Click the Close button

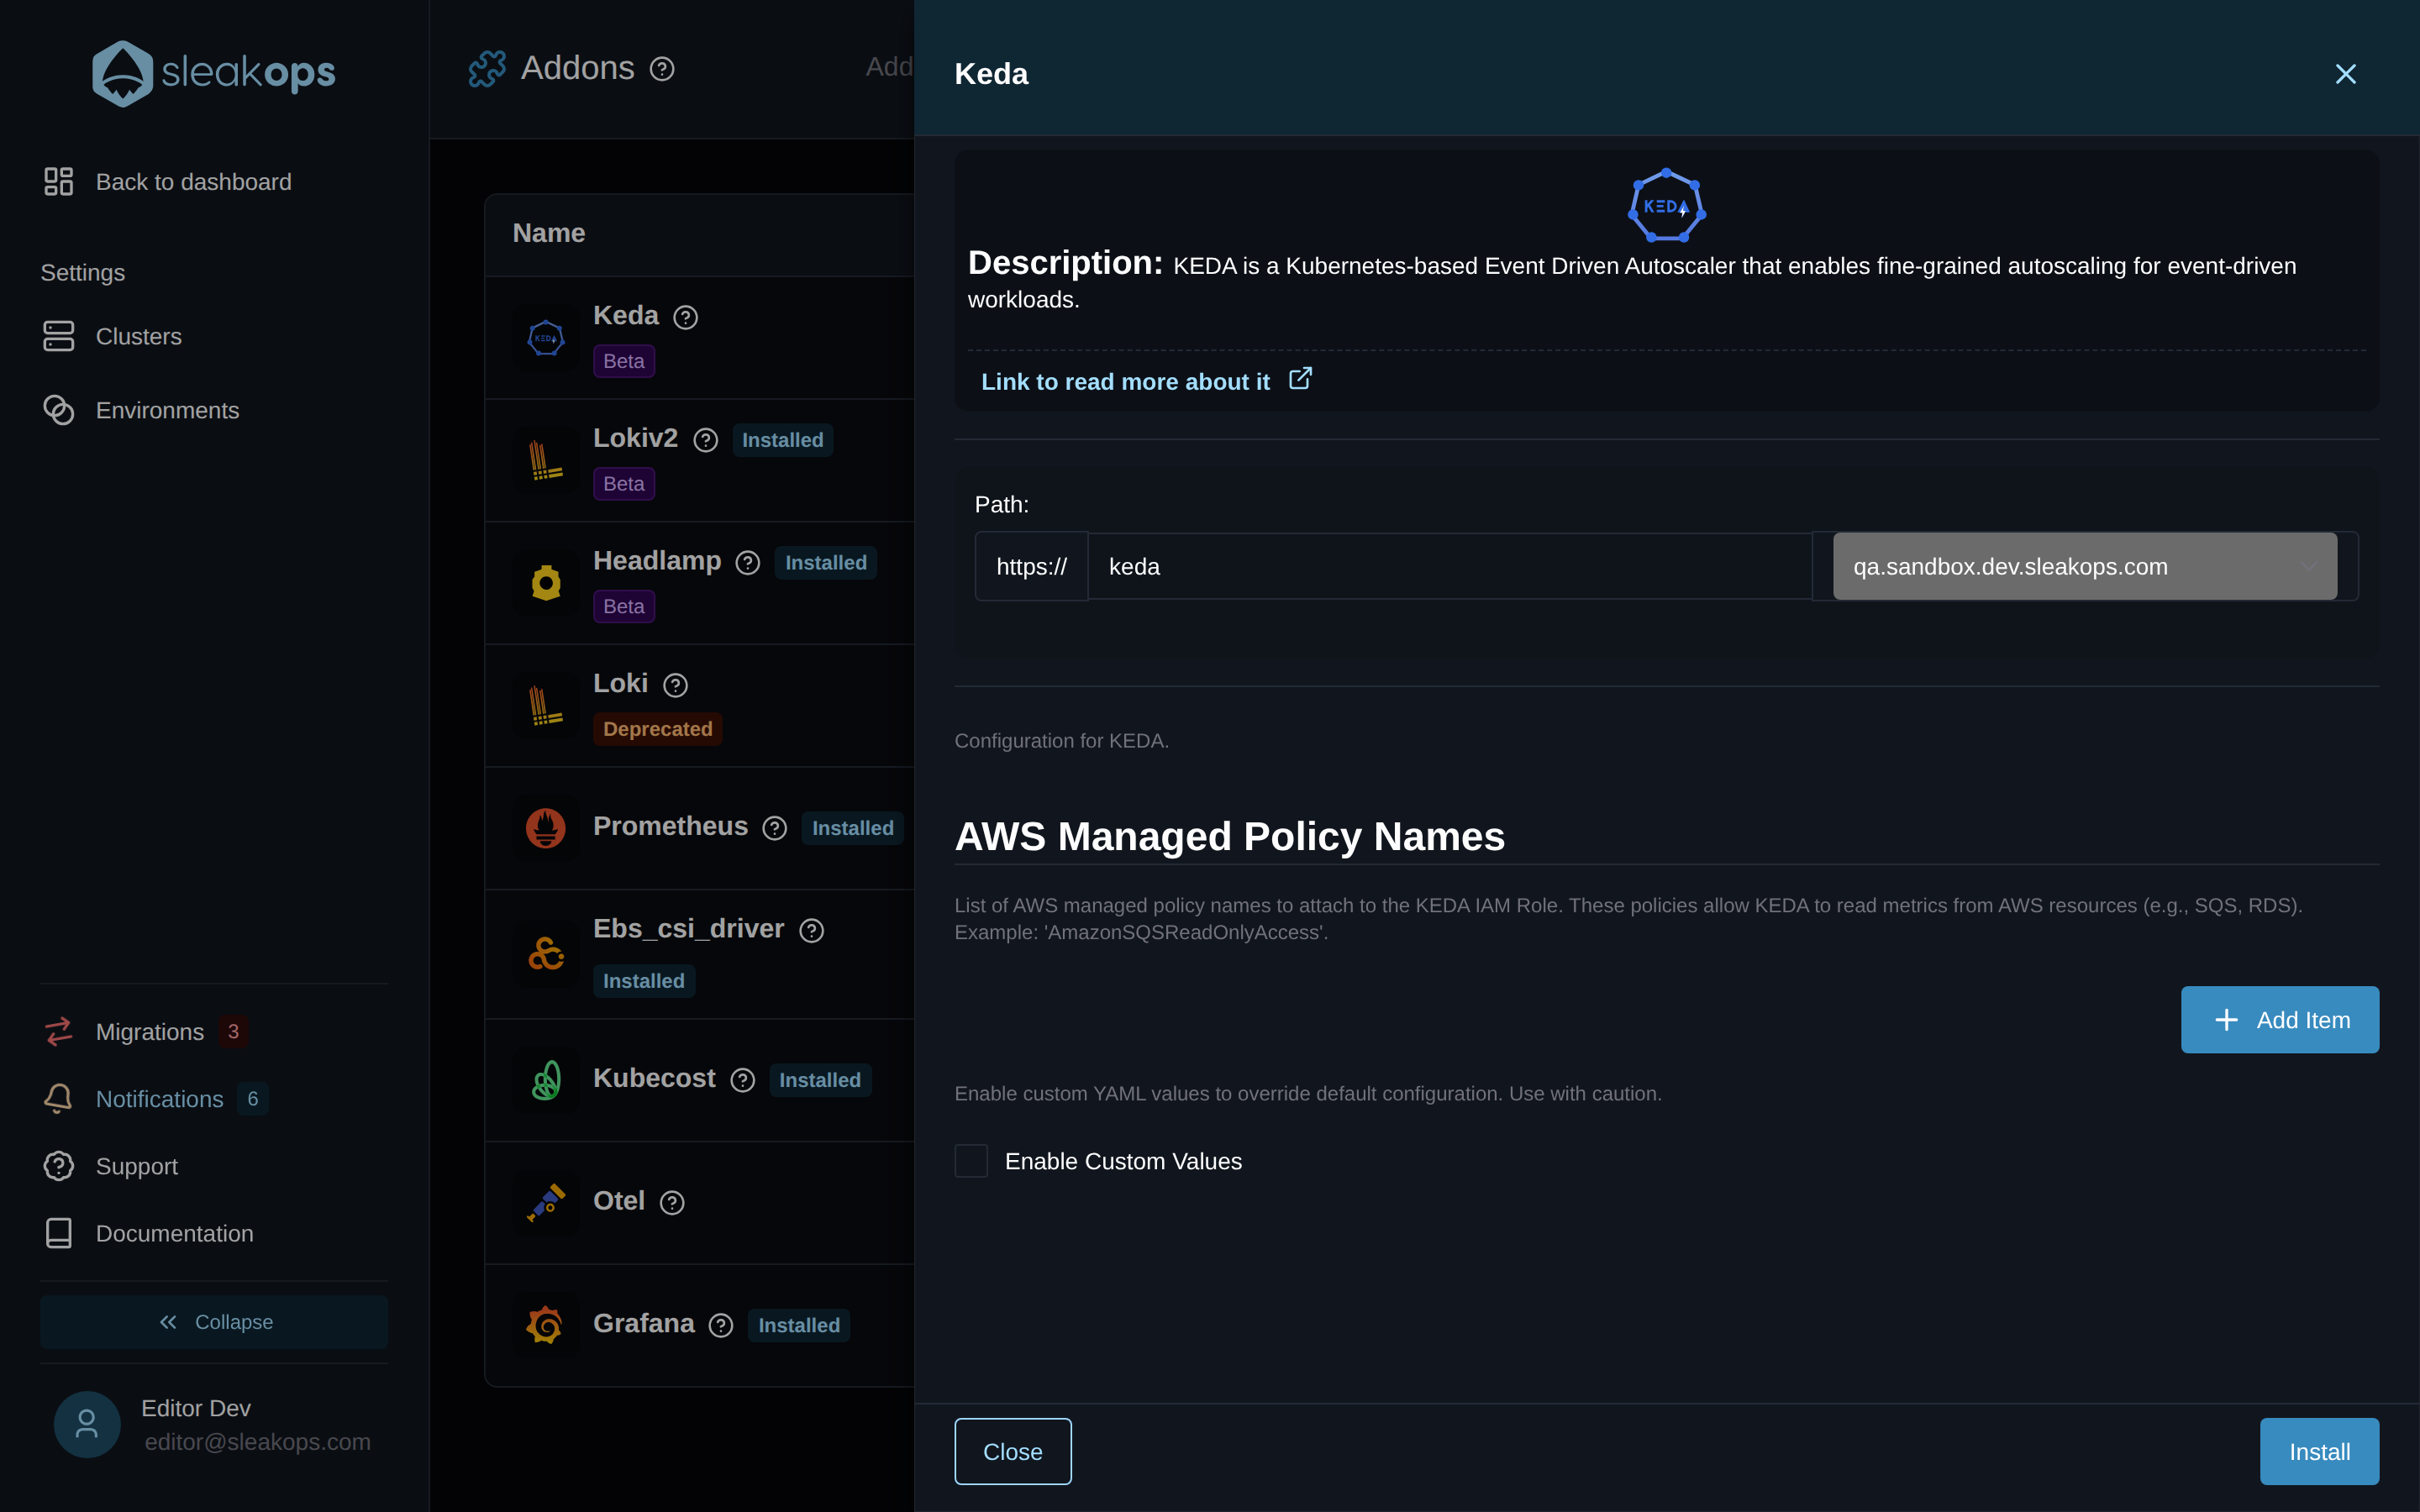1012,1451
